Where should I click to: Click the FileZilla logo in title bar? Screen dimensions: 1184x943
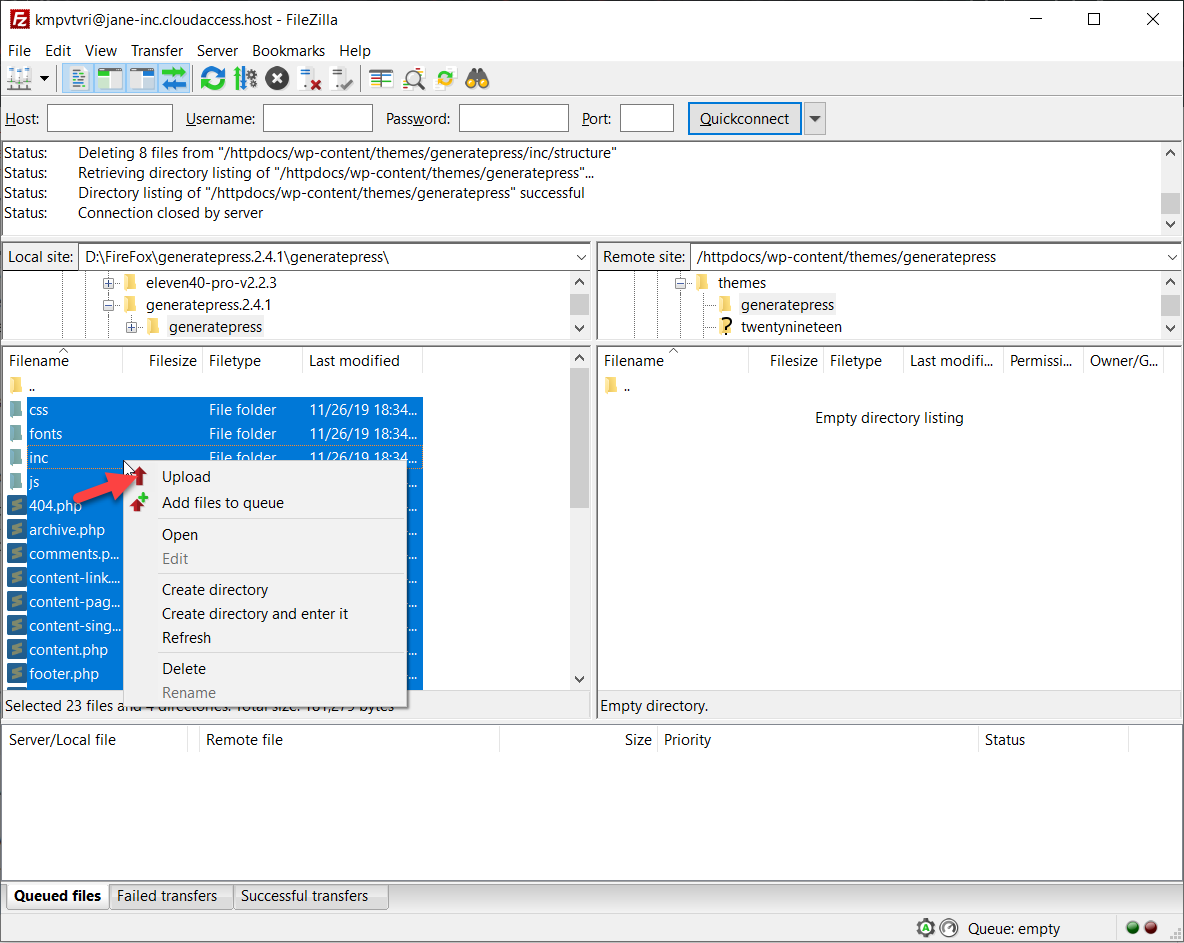[x=20, y=19]
